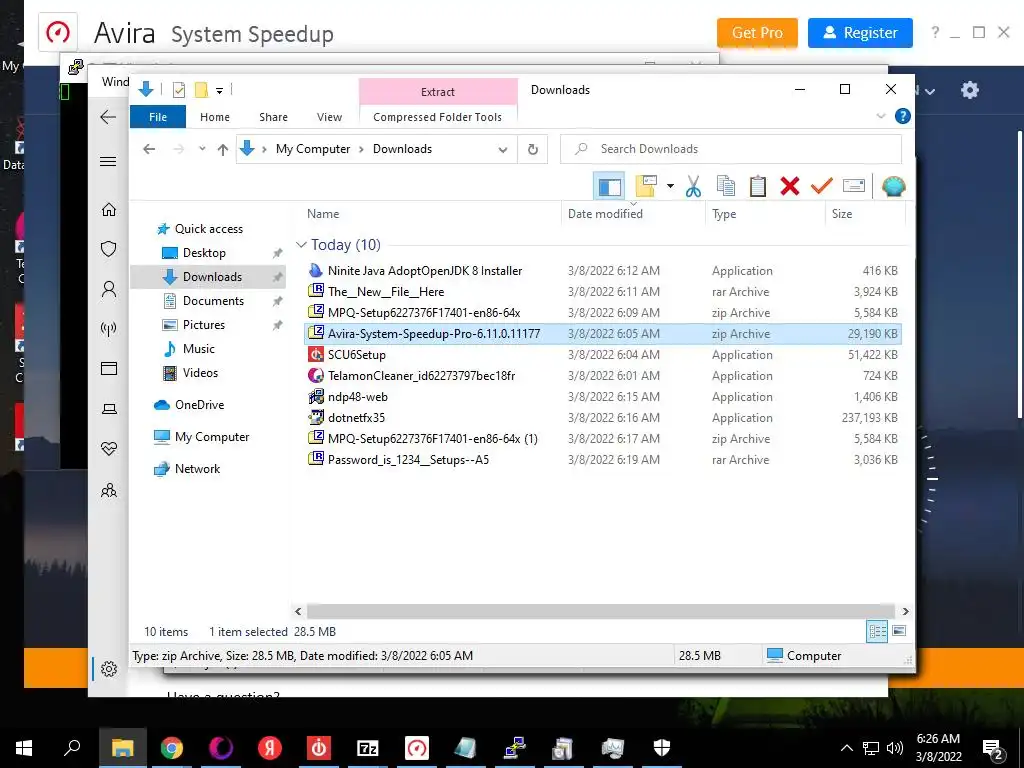Viewport: 1024px width, 768px height.
Task: Click the Extract contextual tab header
Action: pos(438,92)
